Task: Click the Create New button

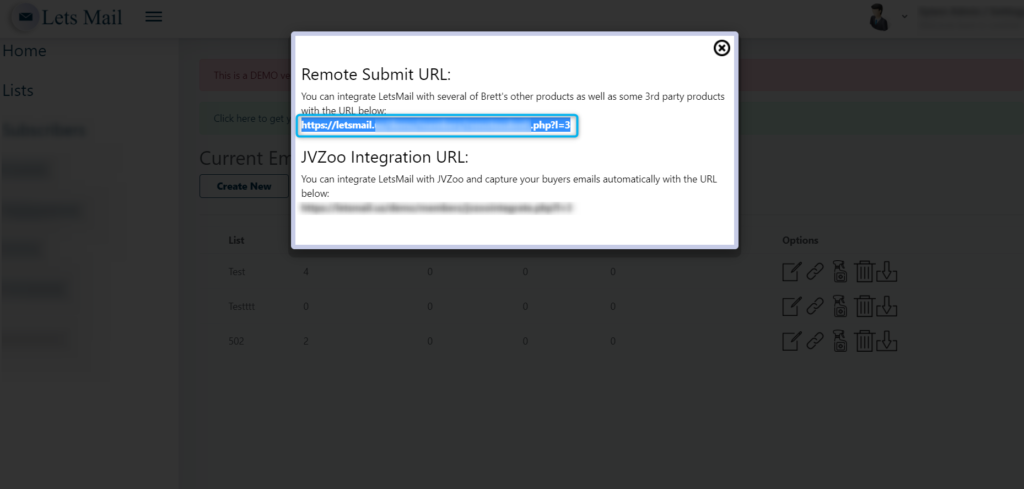Action: click(244, 186)
